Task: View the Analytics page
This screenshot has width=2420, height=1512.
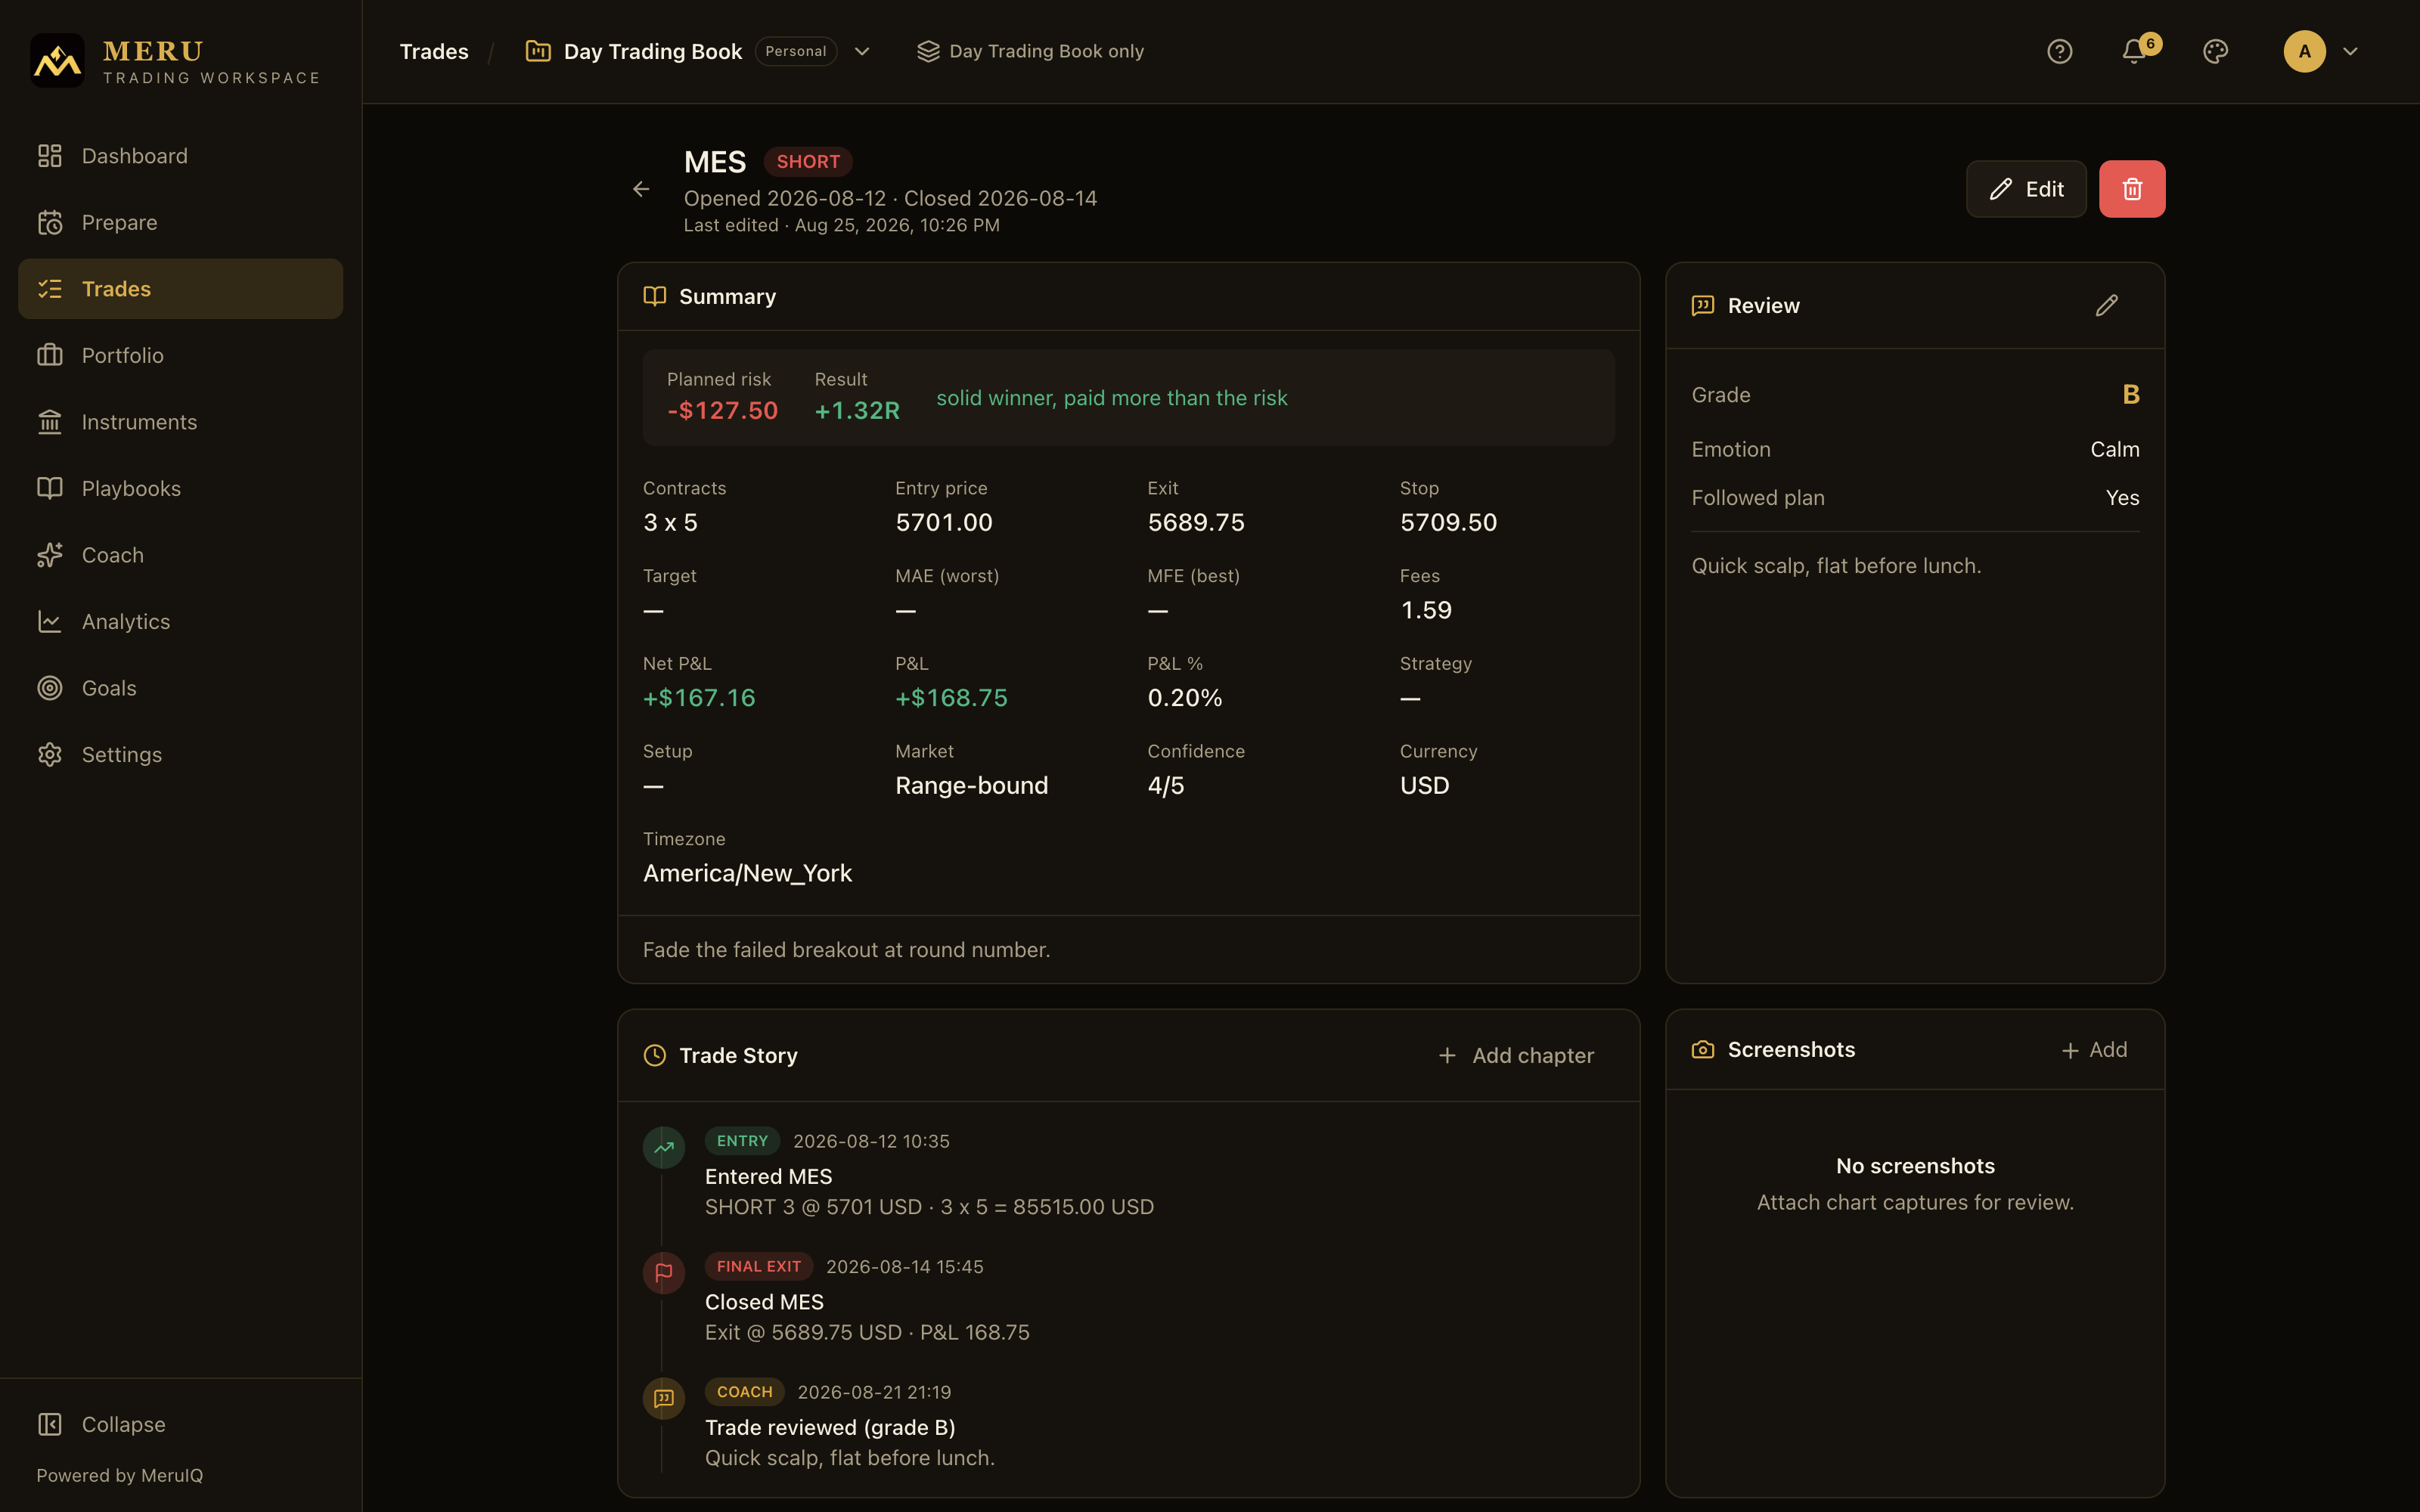Action: pos(180,621)
